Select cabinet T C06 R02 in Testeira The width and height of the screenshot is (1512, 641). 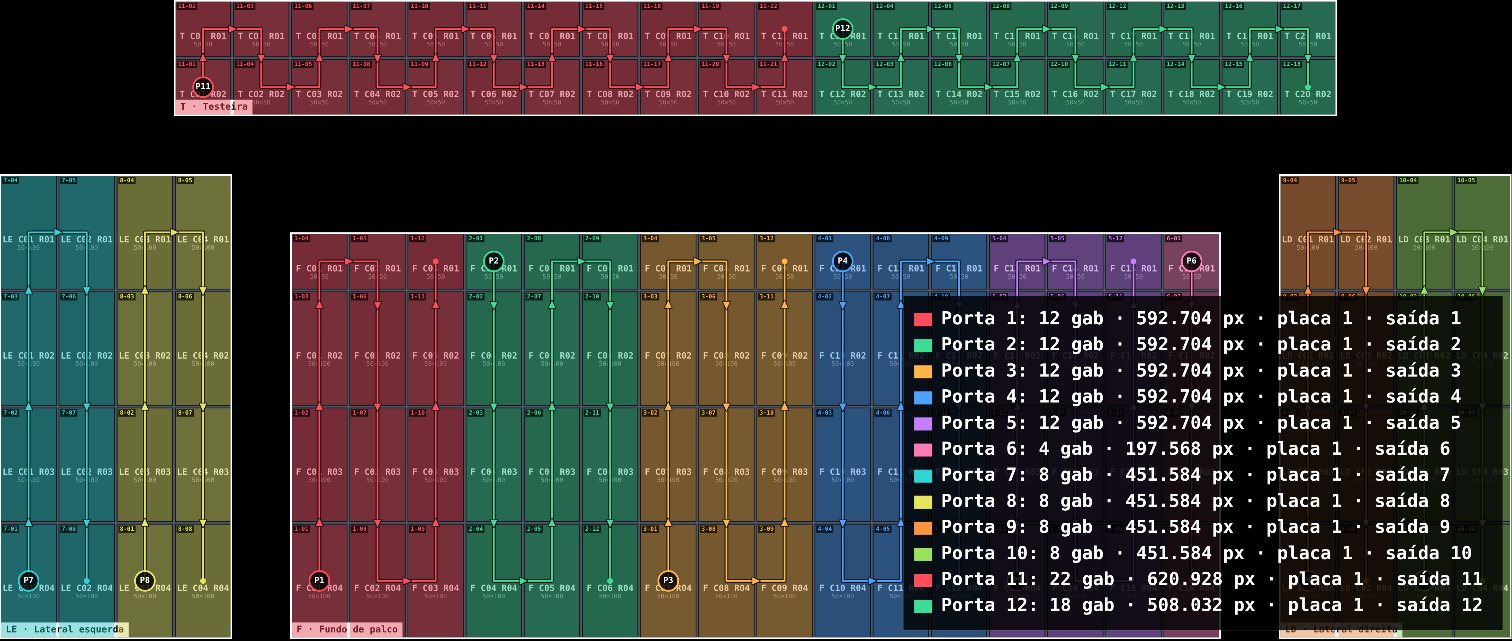tap(493, 87)
